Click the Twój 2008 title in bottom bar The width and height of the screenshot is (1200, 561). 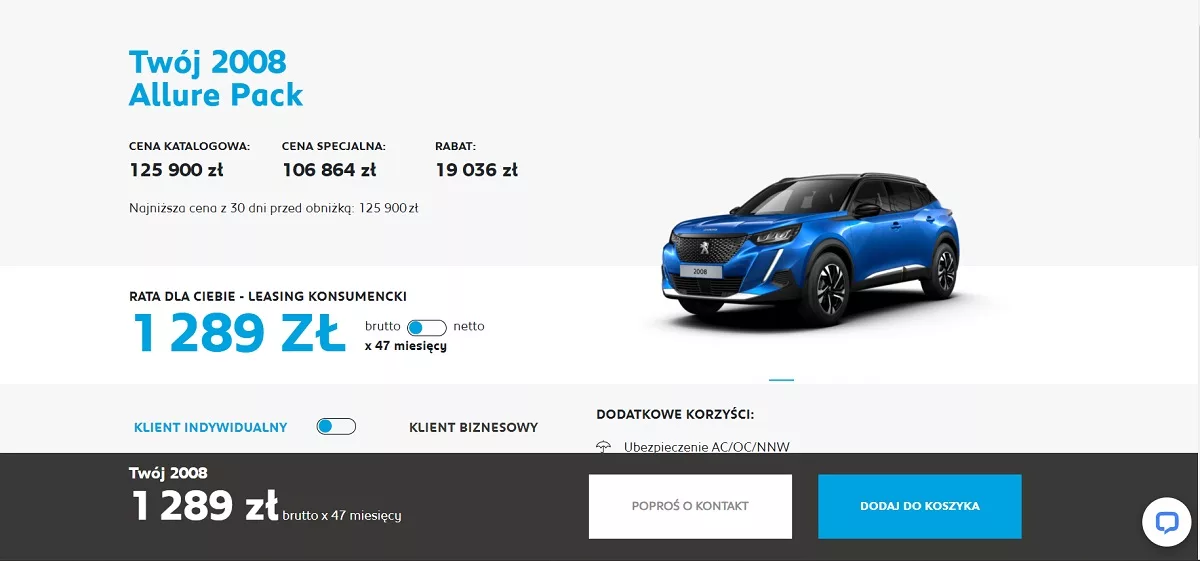(168, 473)
